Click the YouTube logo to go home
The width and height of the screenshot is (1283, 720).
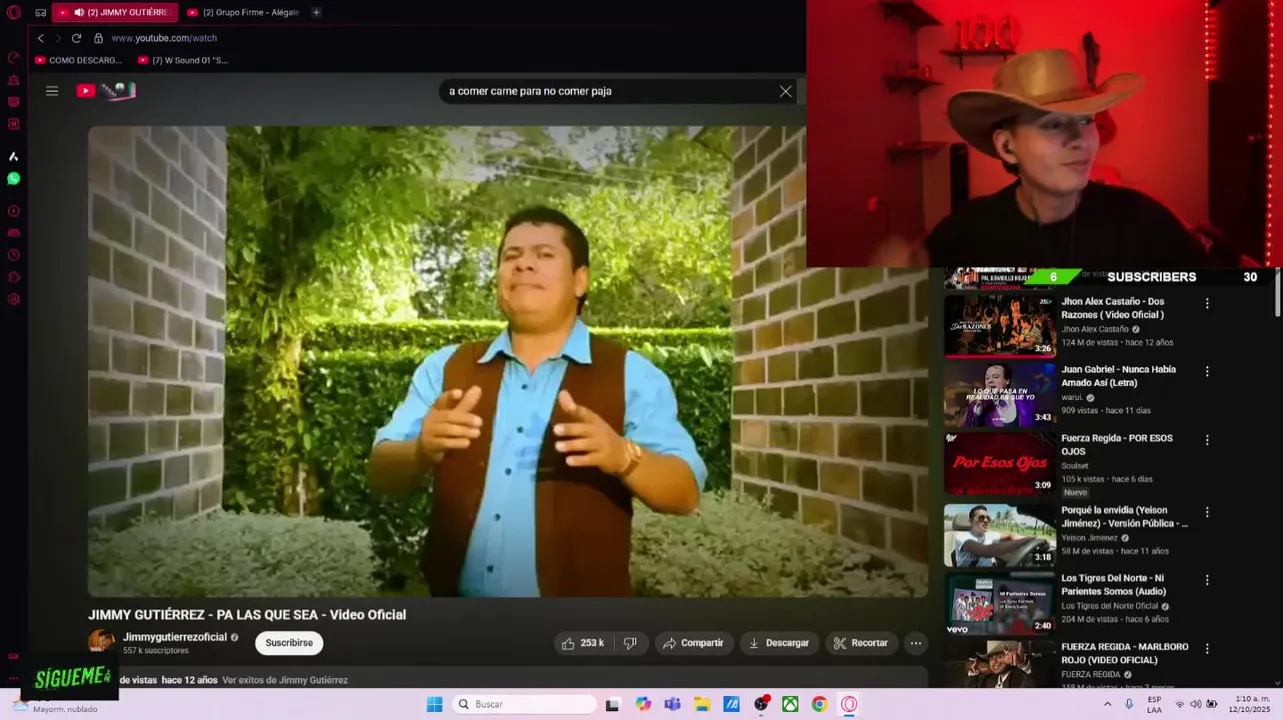point(105,91)
